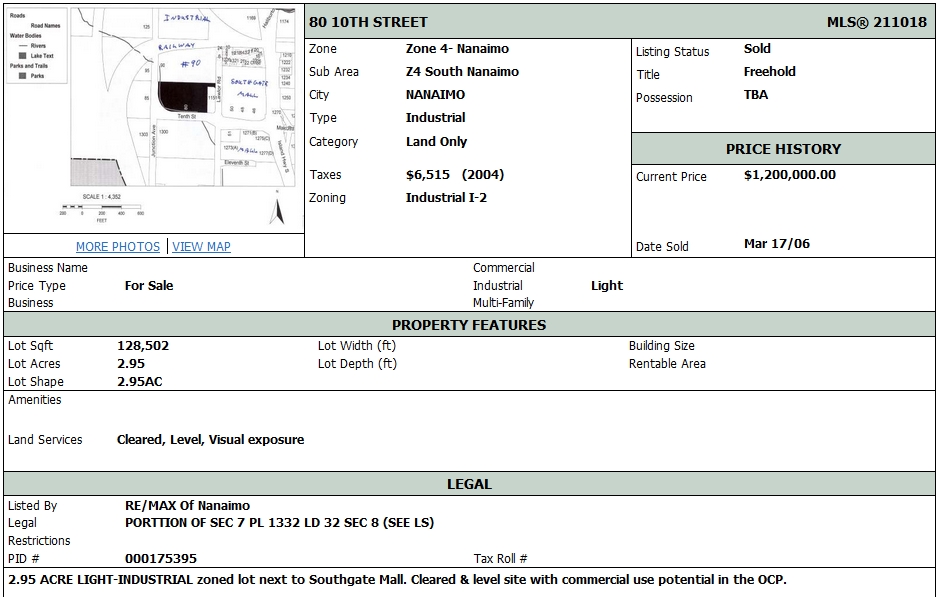Click the category value Land Only
This screenshot has width=940, height=597.
[436, 141]
